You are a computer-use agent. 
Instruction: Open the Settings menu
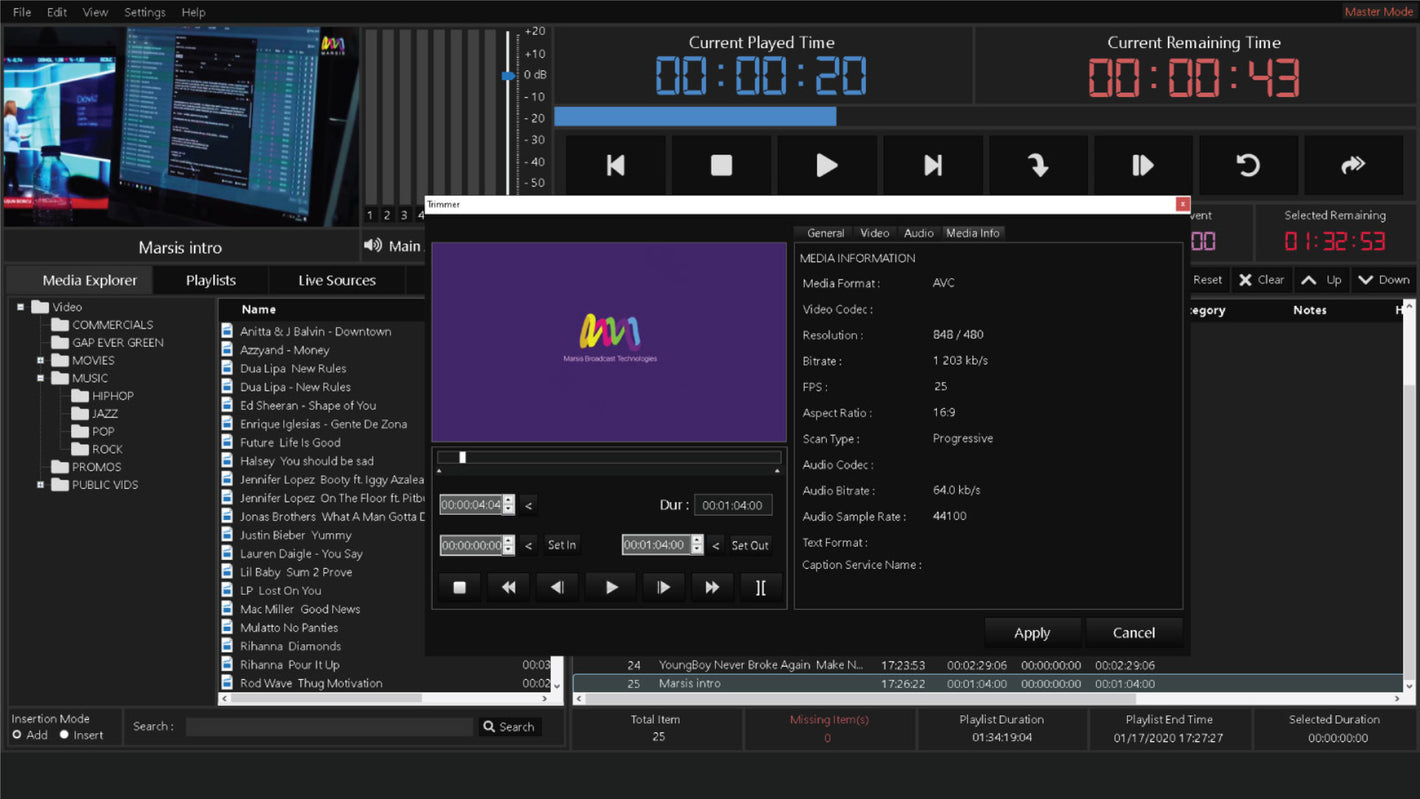coord(145,12)
